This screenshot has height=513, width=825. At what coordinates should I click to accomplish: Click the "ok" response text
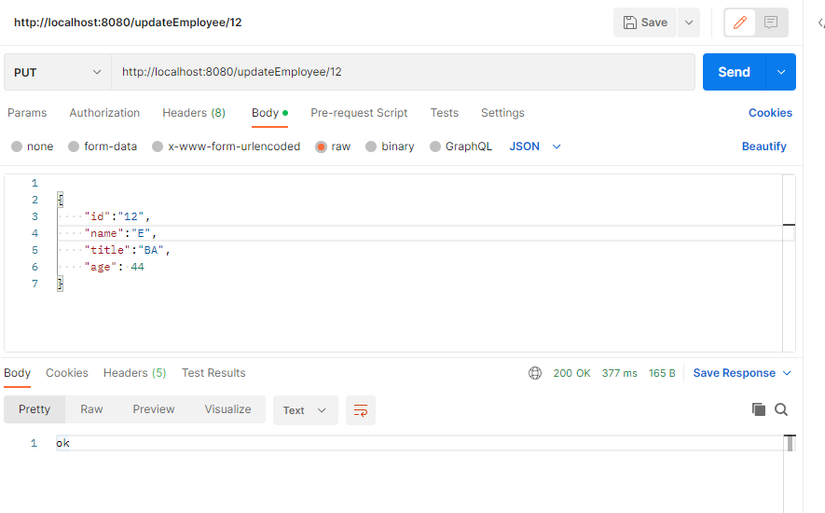(x=63, y=443)
